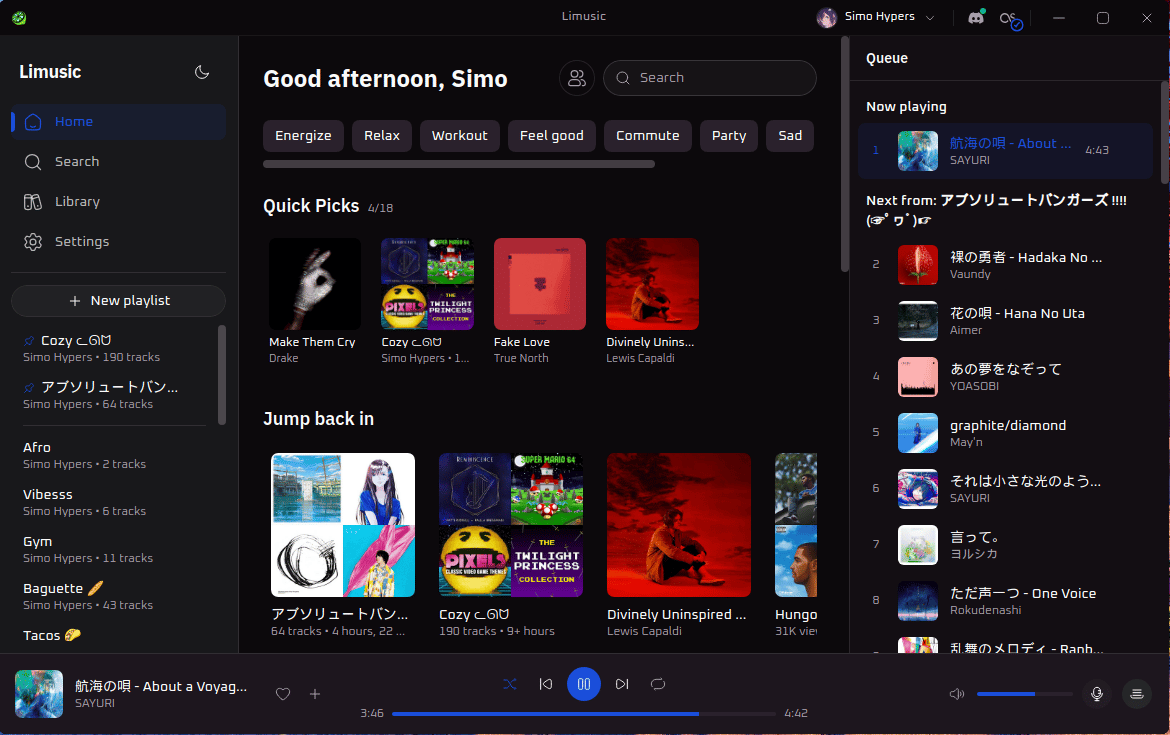The height and width of the screenshot is (735, 1170).
Task: Open Cozy quick pick thumbnail
Action: pos(428,284)
